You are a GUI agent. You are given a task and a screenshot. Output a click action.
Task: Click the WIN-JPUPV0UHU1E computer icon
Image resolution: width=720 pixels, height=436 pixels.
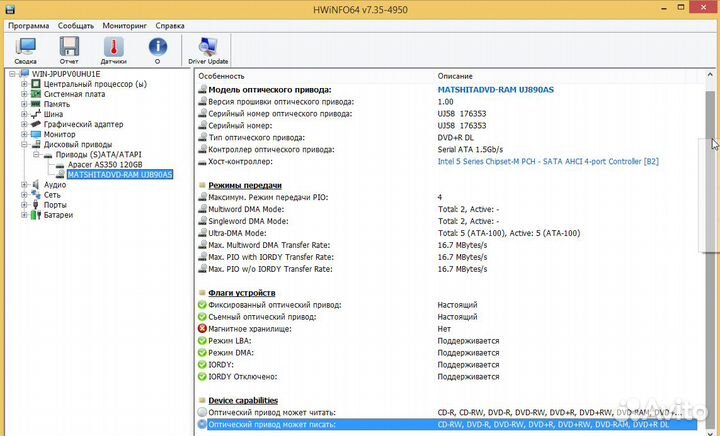pos(24,74)
